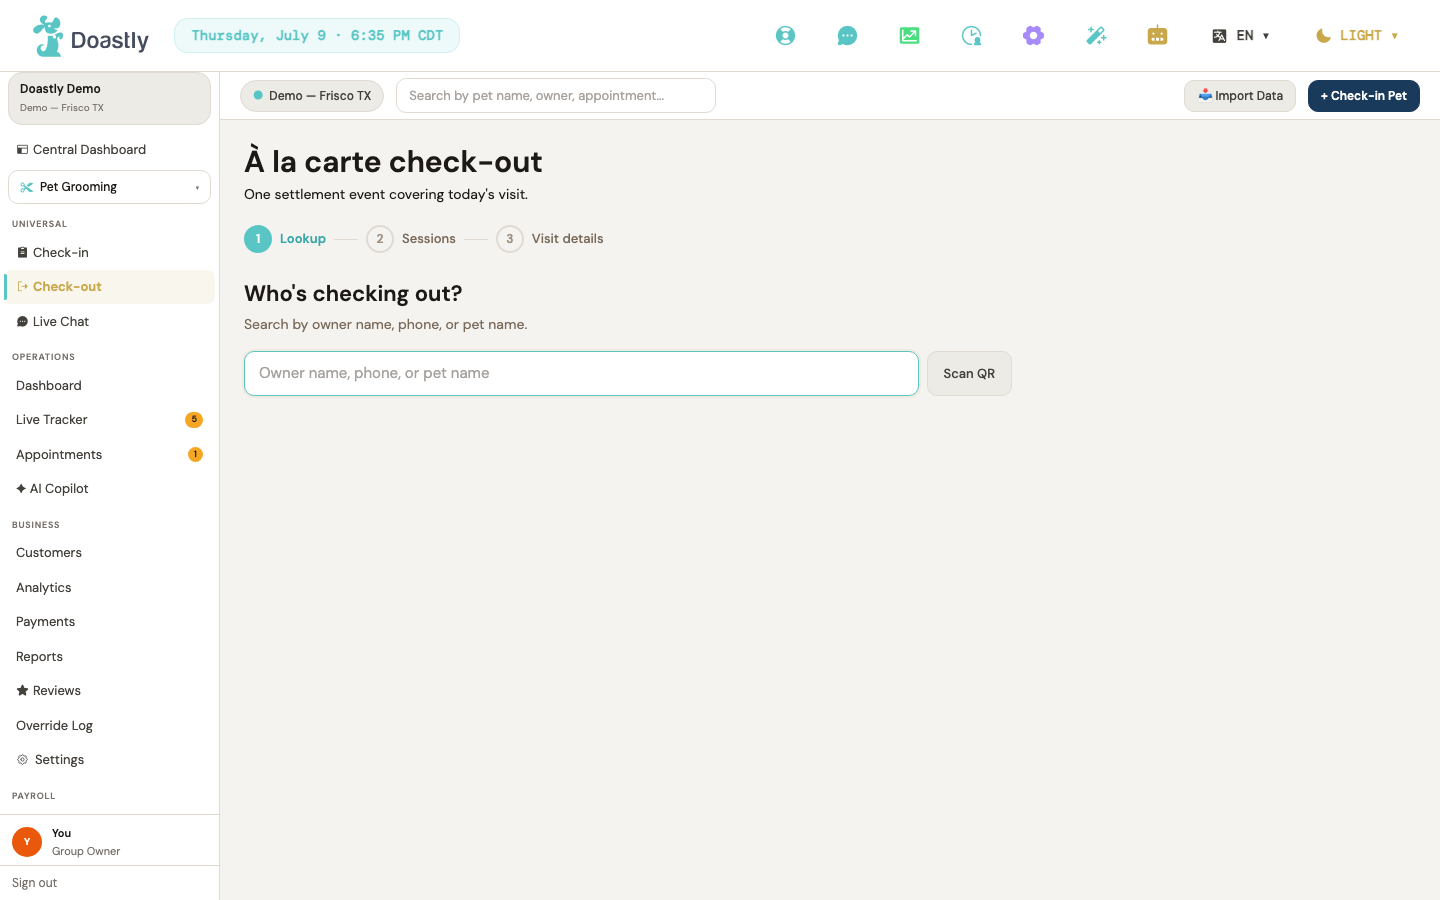Select Check-out in the sidebar

point(109,287)
